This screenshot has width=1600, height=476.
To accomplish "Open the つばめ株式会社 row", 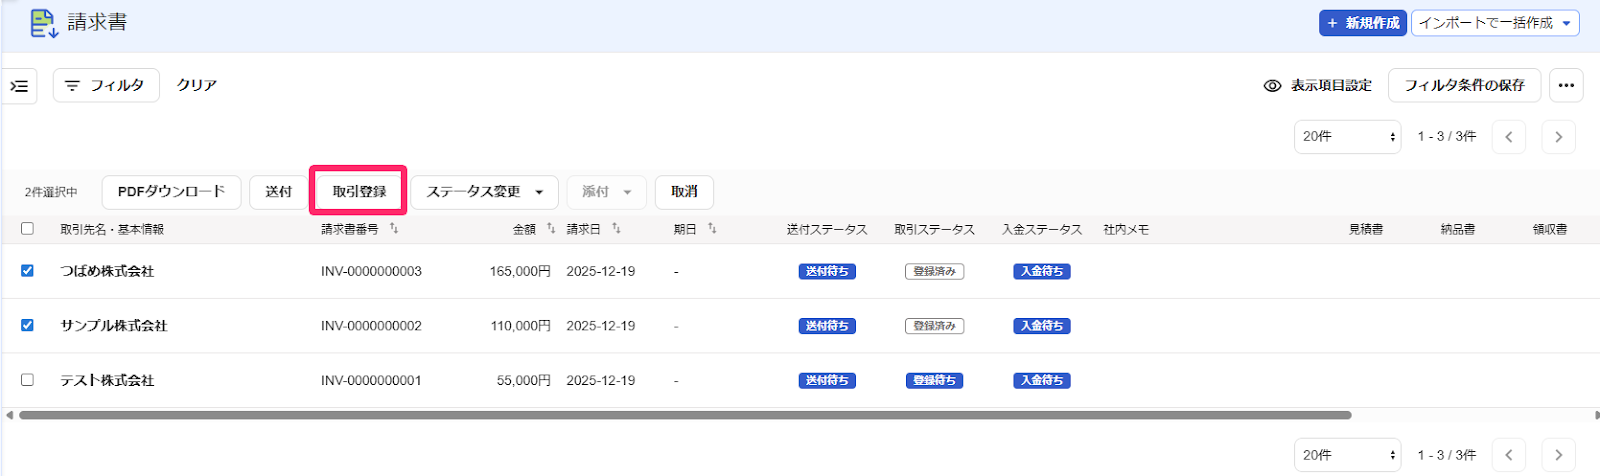I will click(107, 271).
